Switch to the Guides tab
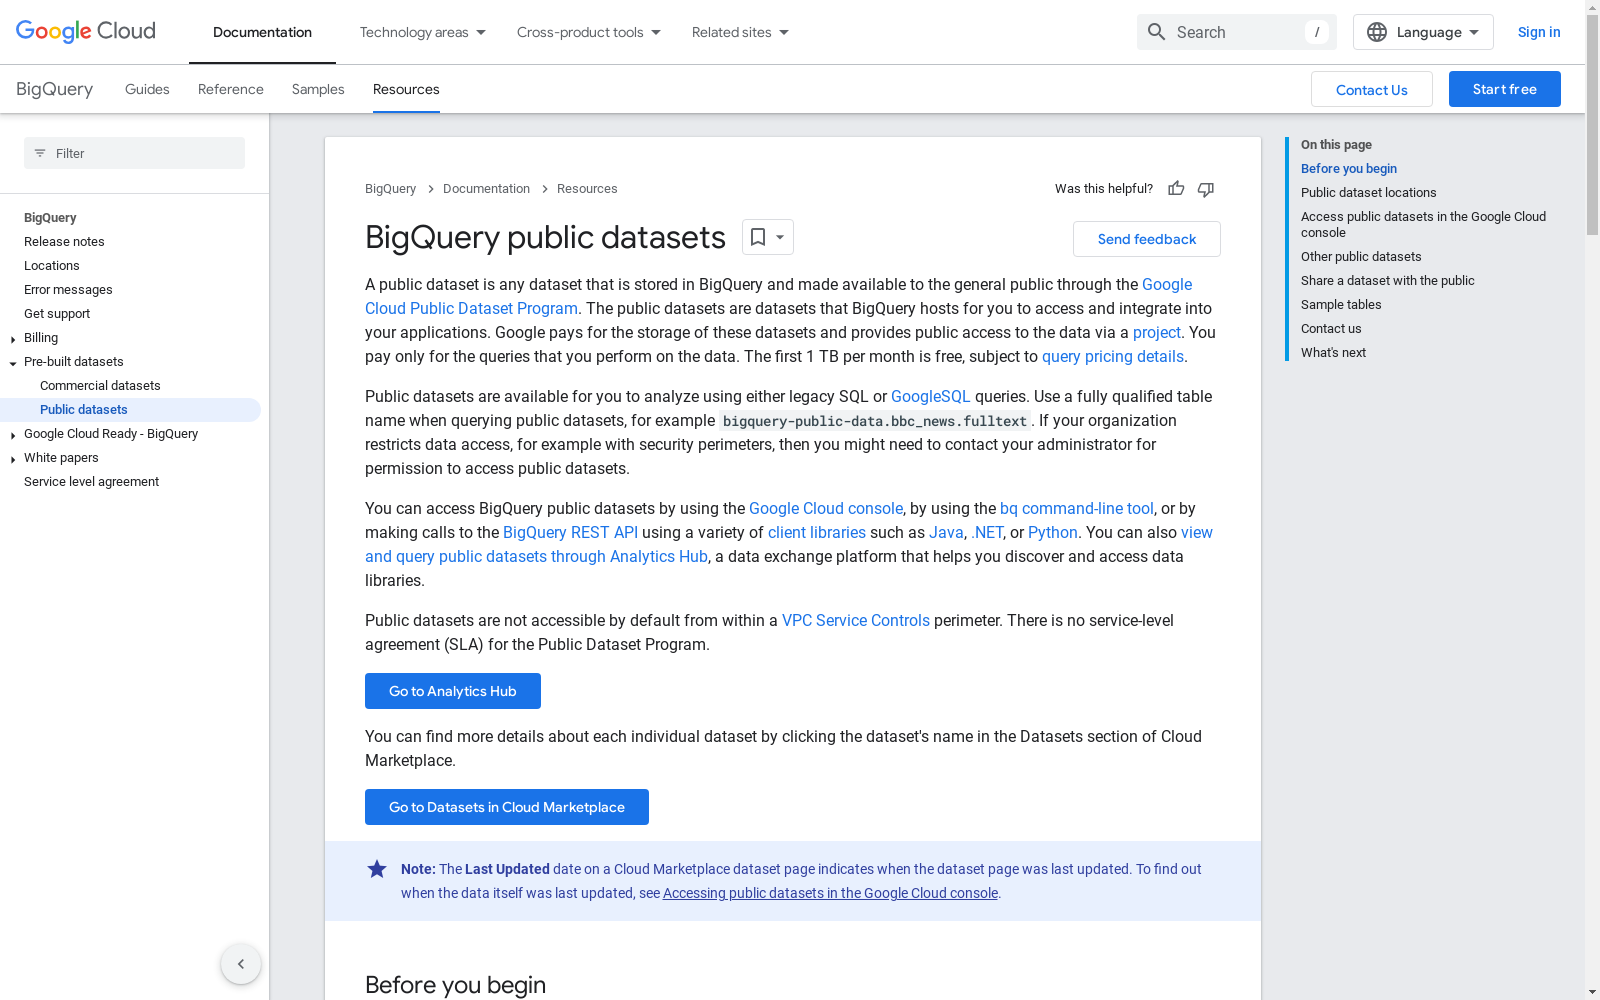 tap(147, 89)
